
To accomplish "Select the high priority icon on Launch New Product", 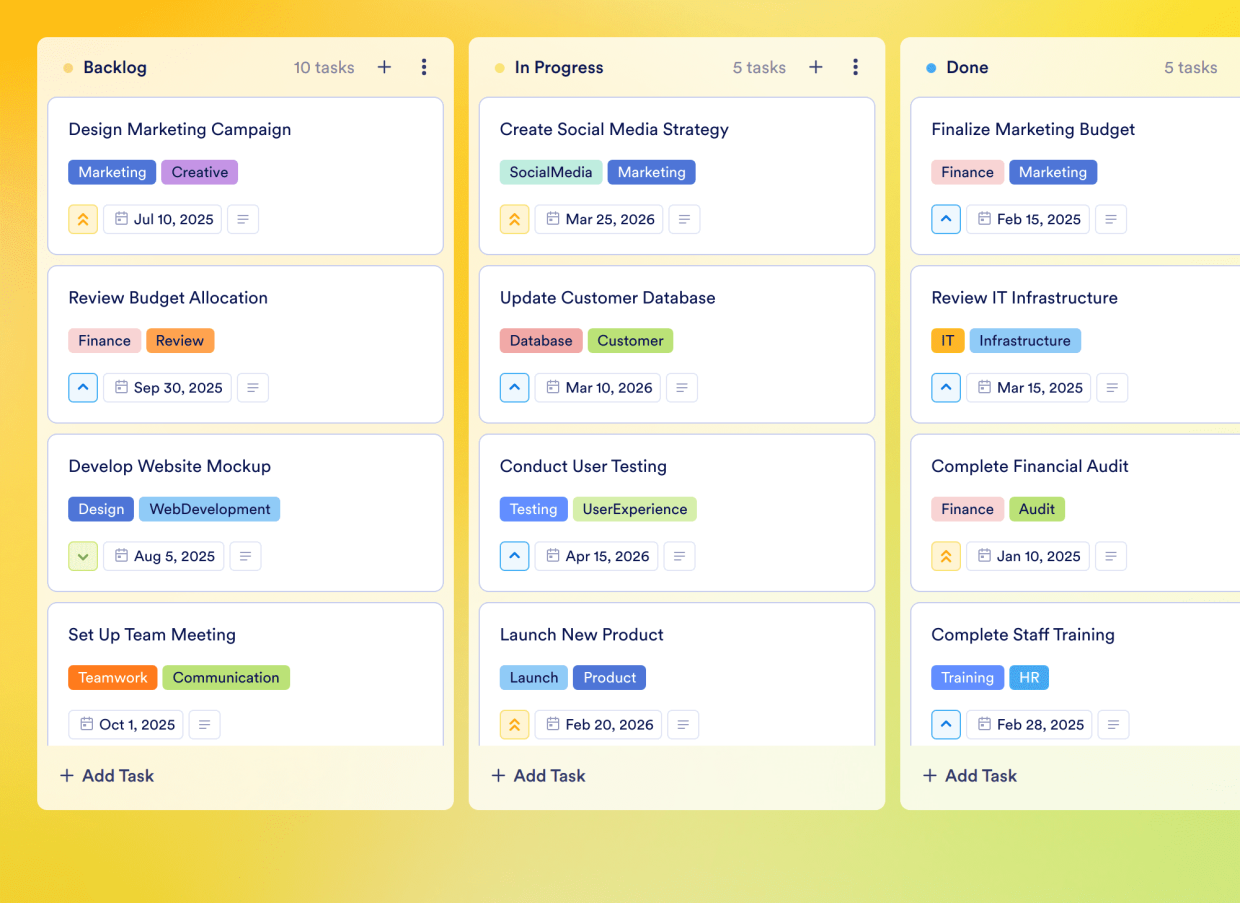I will click(x=514, y=724).
